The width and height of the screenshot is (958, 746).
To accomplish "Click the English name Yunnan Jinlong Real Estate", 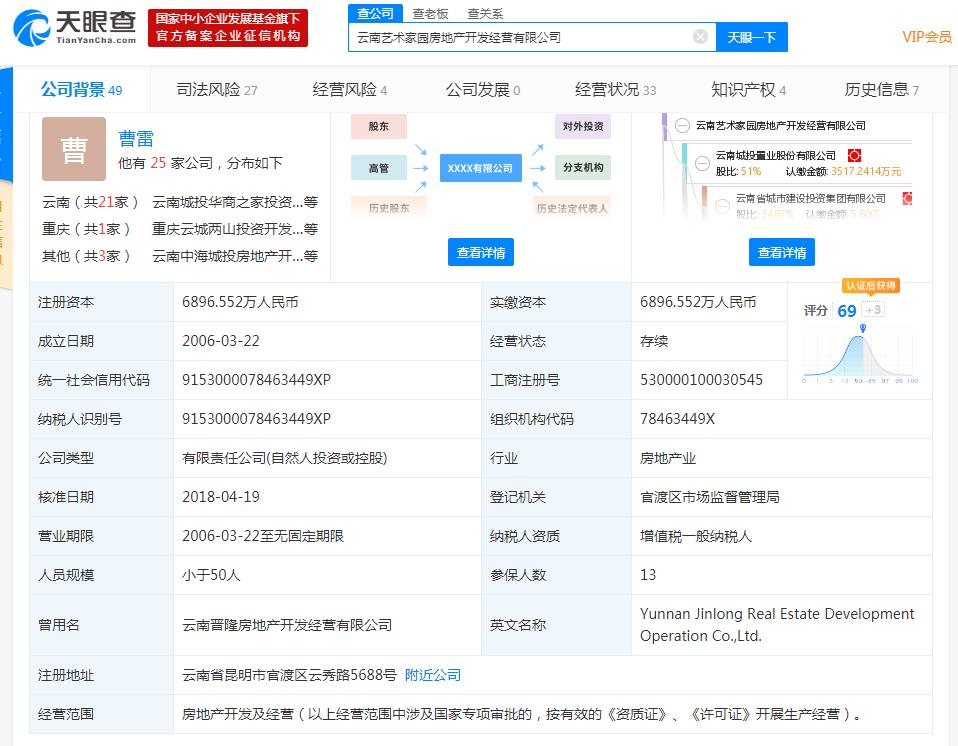I will click(777, 625).
